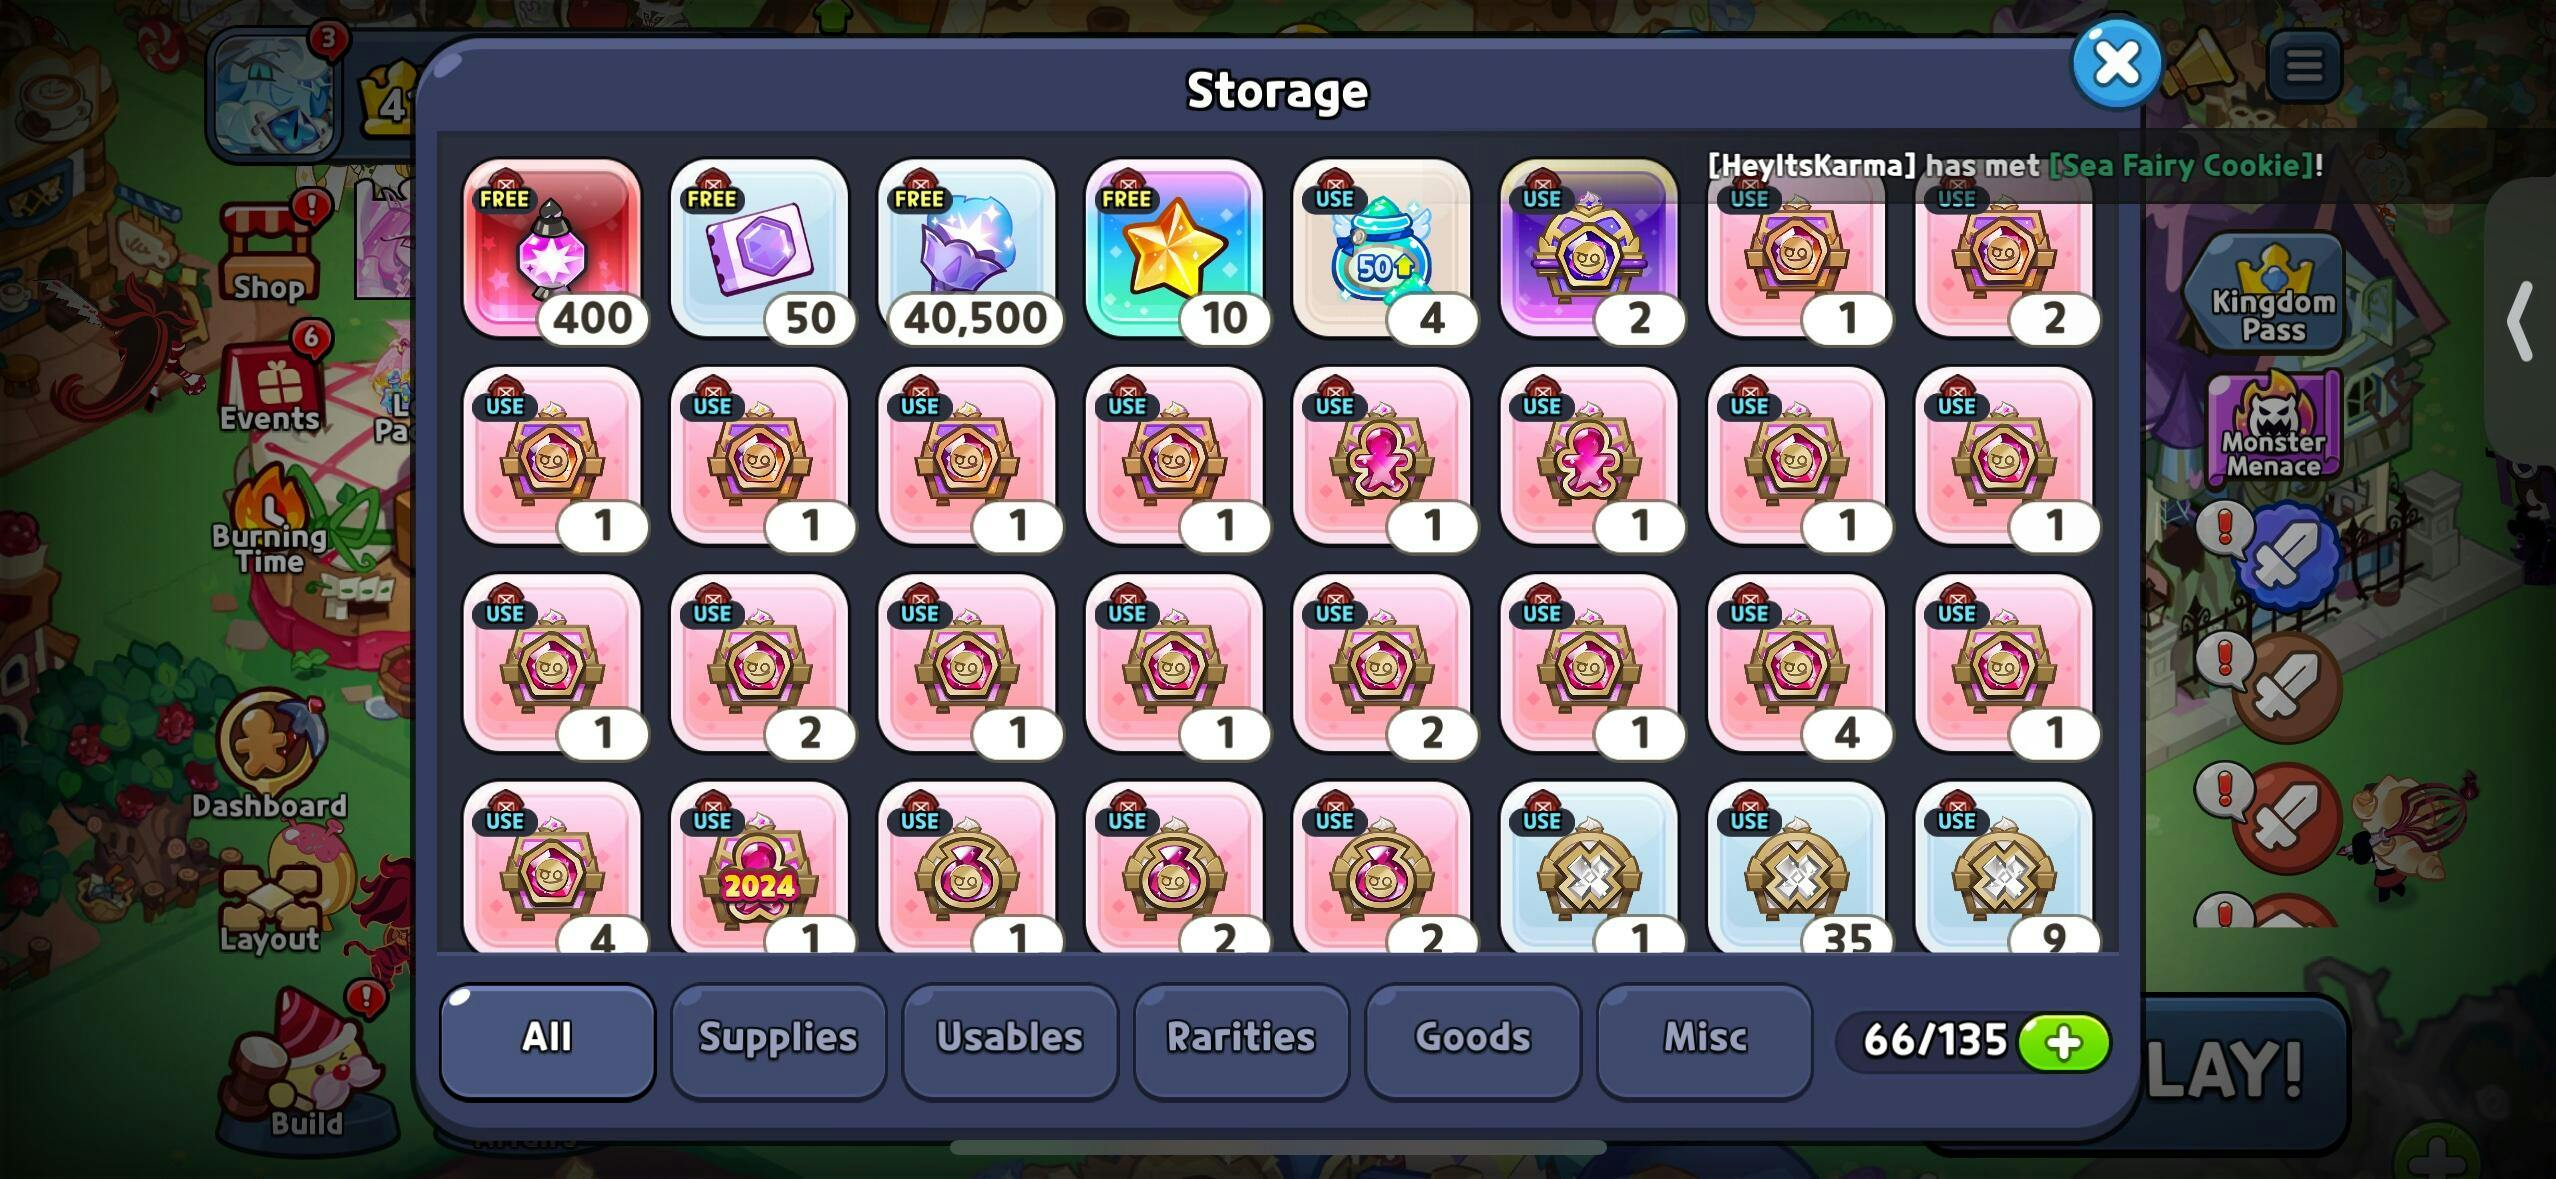
Task: Select the crystal item showing 40,500
Action: [x=967, y=249]
